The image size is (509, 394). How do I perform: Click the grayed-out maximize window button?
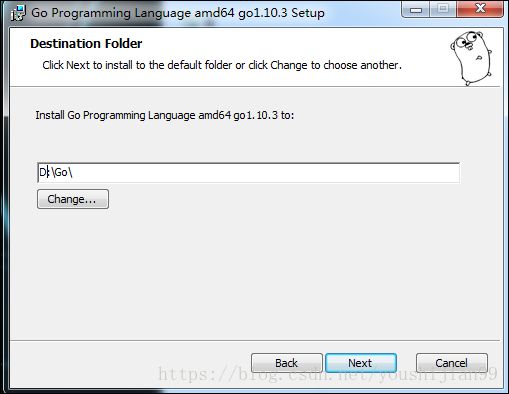tap(443, 10)
